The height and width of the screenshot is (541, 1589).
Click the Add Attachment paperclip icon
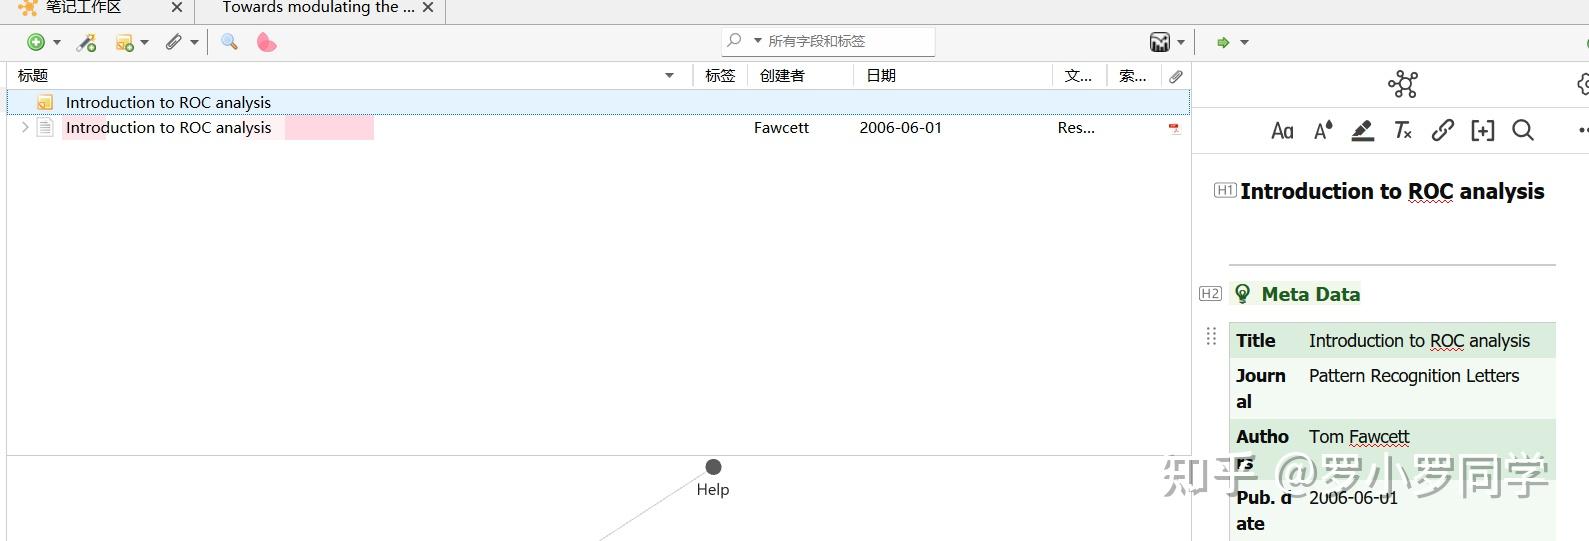click(x=174, y=42)
